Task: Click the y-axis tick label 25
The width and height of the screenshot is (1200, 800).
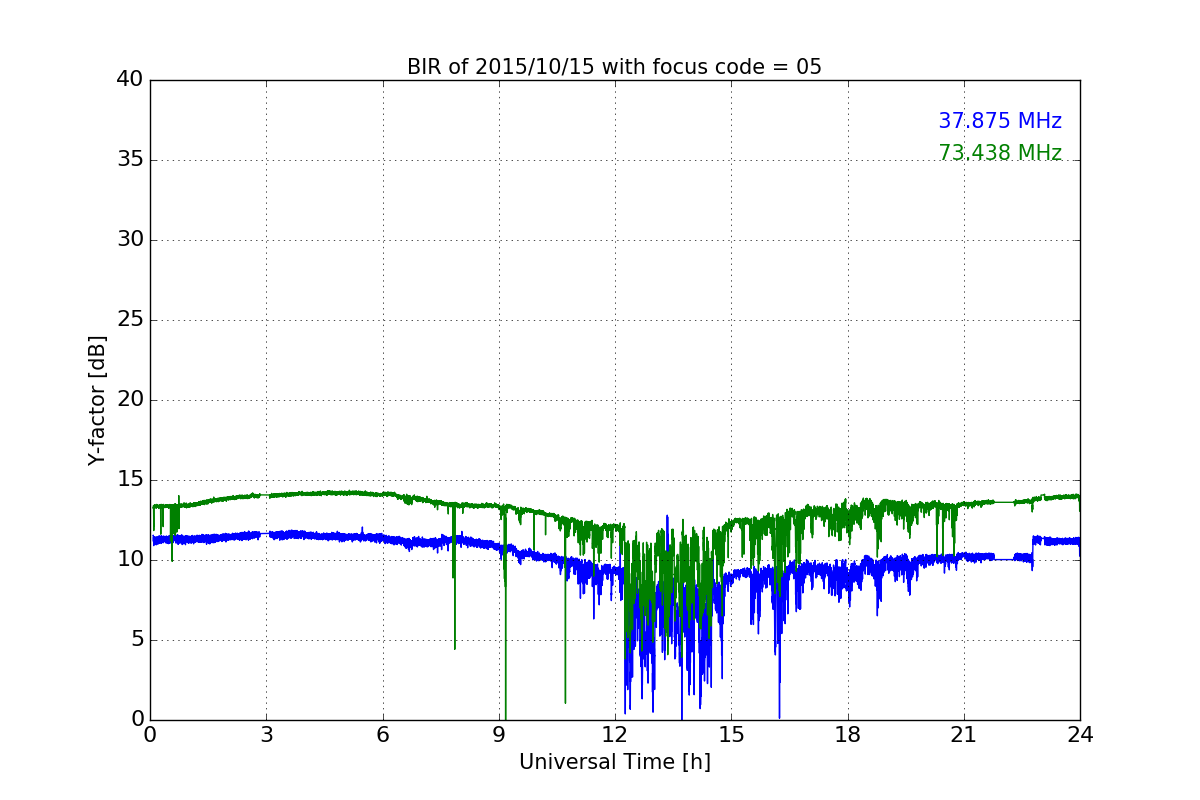Action: (129, 320)
